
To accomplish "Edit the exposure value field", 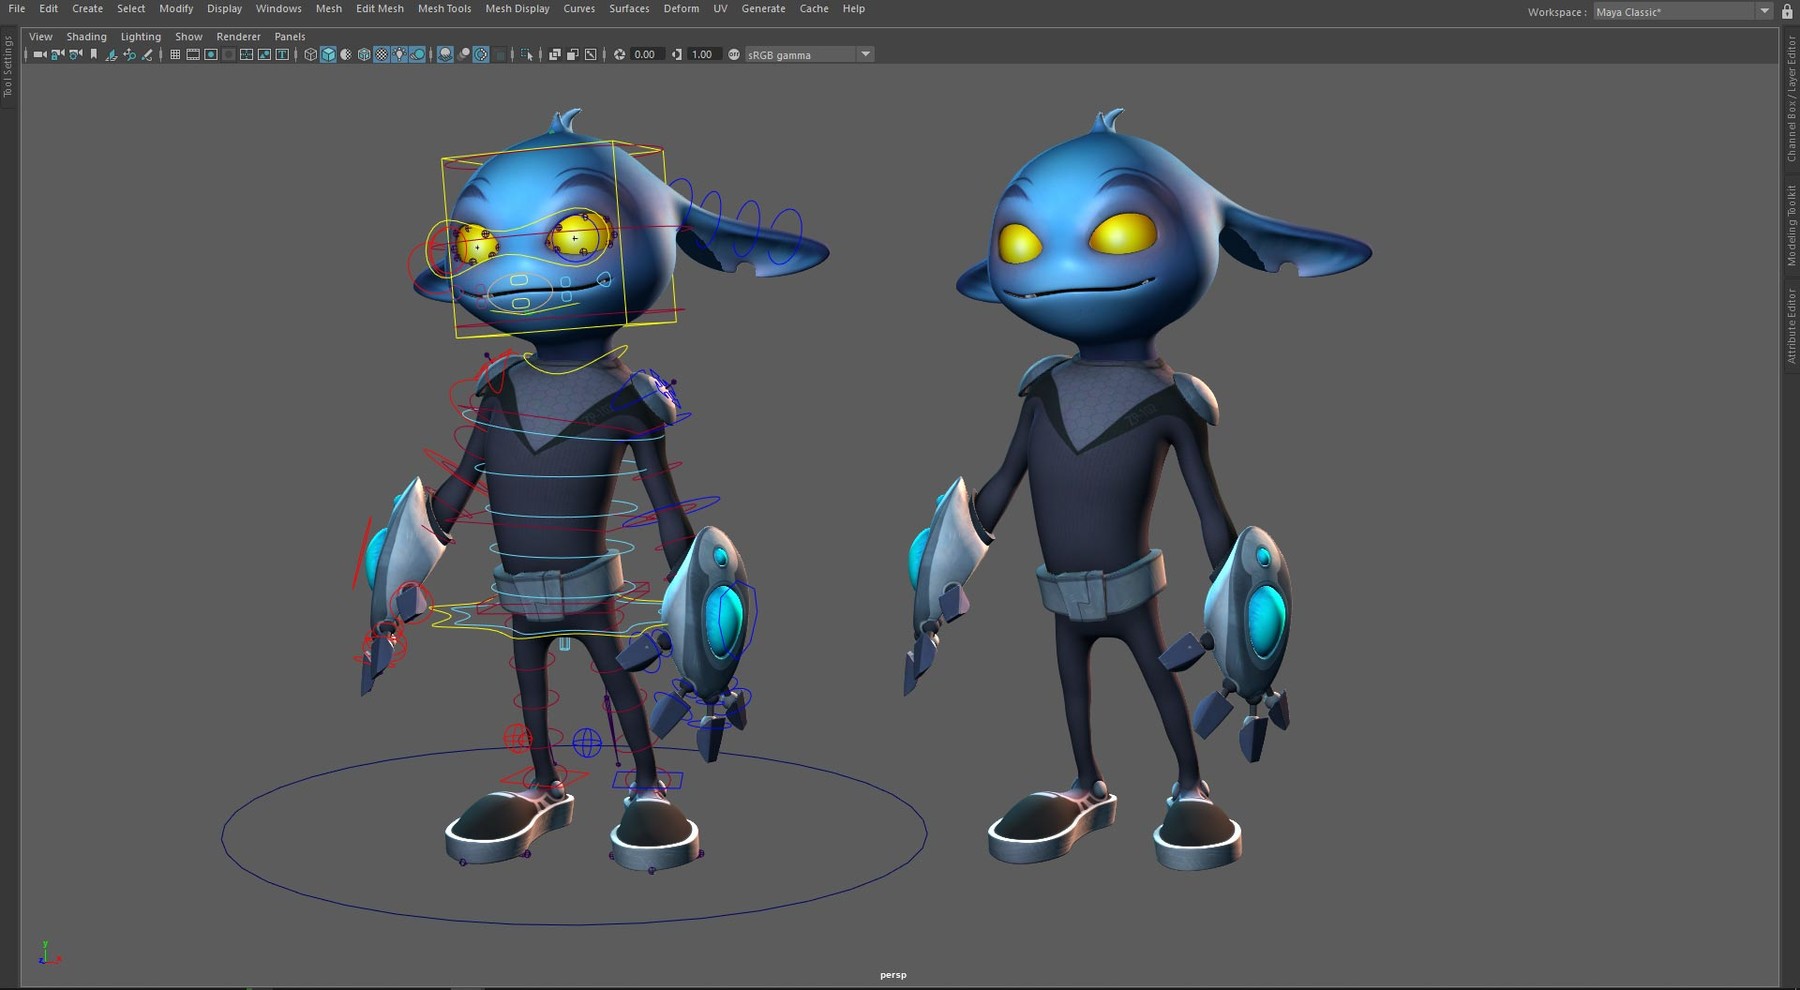I will coord(643,54).
